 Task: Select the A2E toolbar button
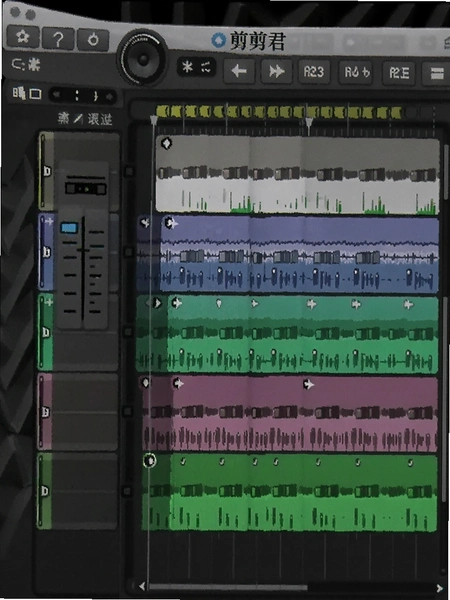[x=399, y=73]
